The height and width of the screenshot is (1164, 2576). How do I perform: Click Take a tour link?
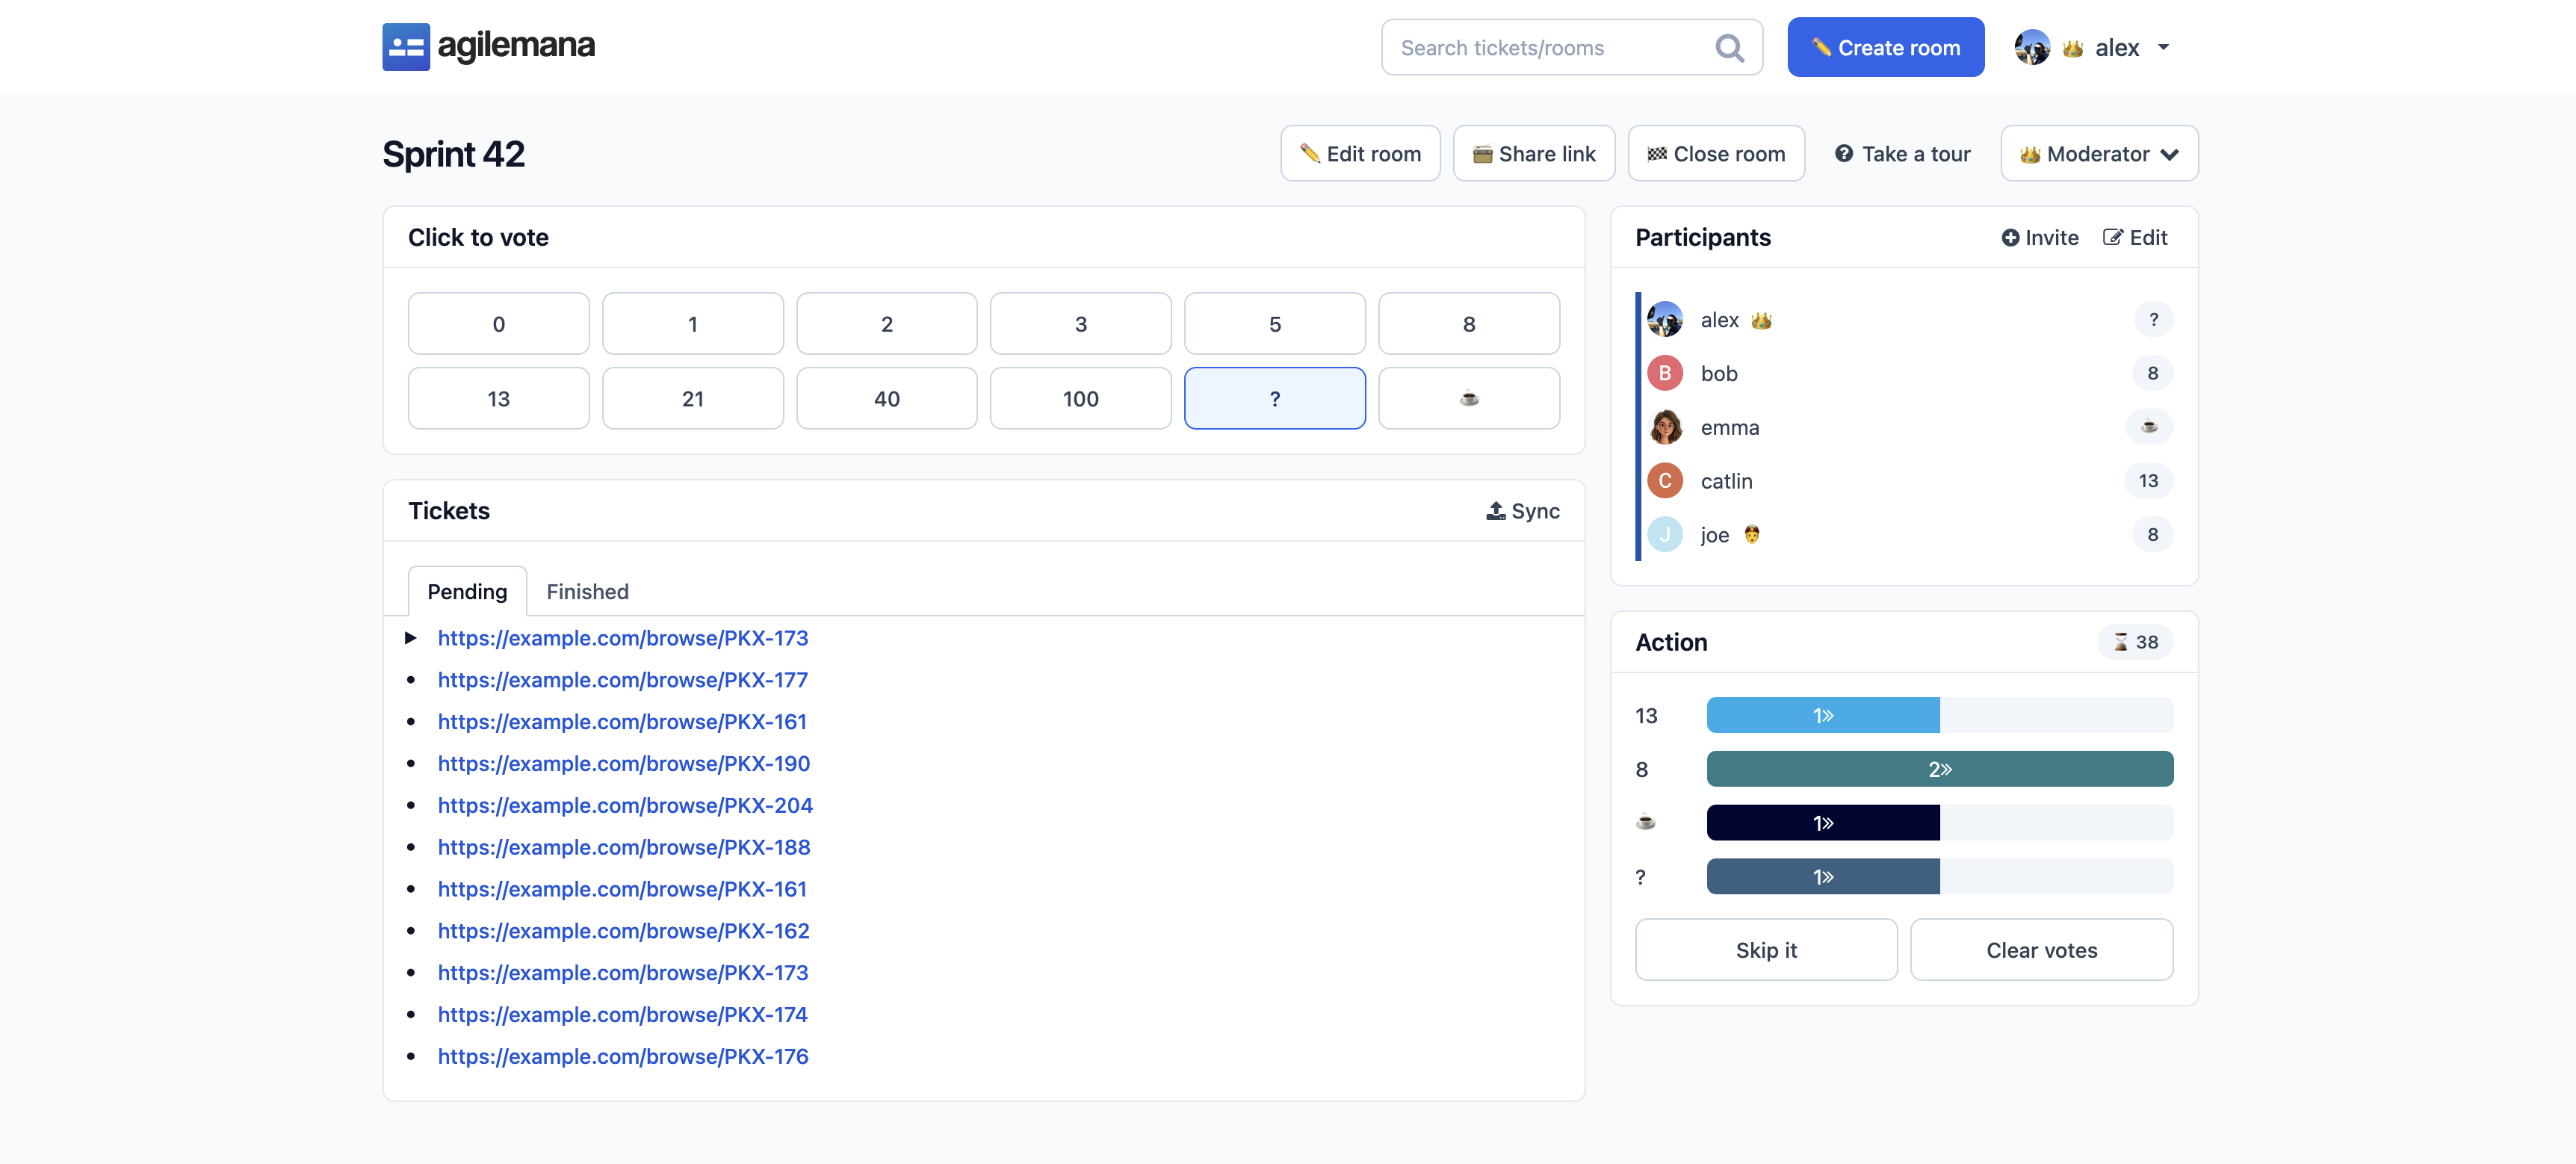pos(1902,154)
